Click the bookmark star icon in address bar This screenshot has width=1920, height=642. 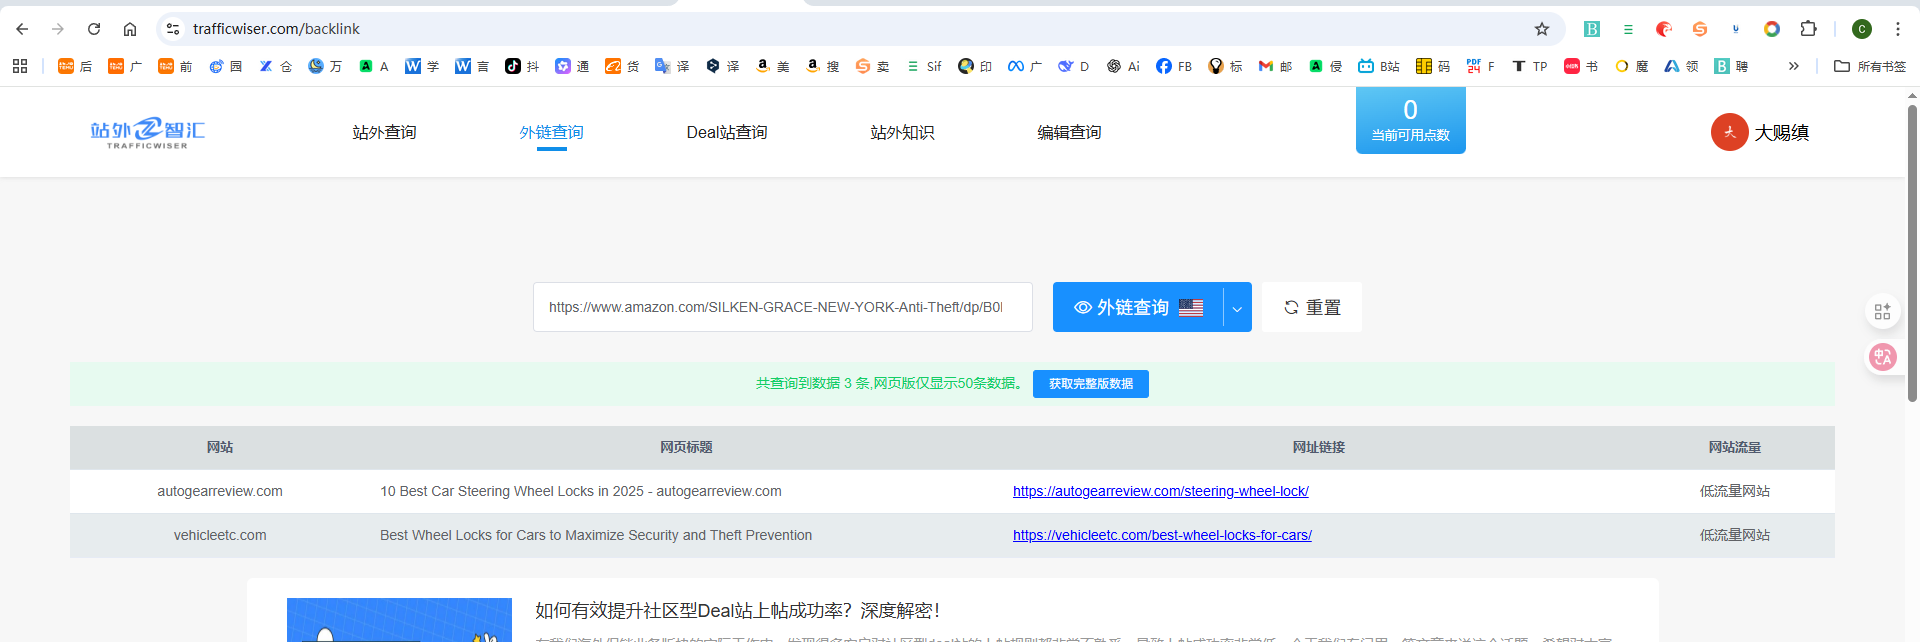[x=1542, y=29]
